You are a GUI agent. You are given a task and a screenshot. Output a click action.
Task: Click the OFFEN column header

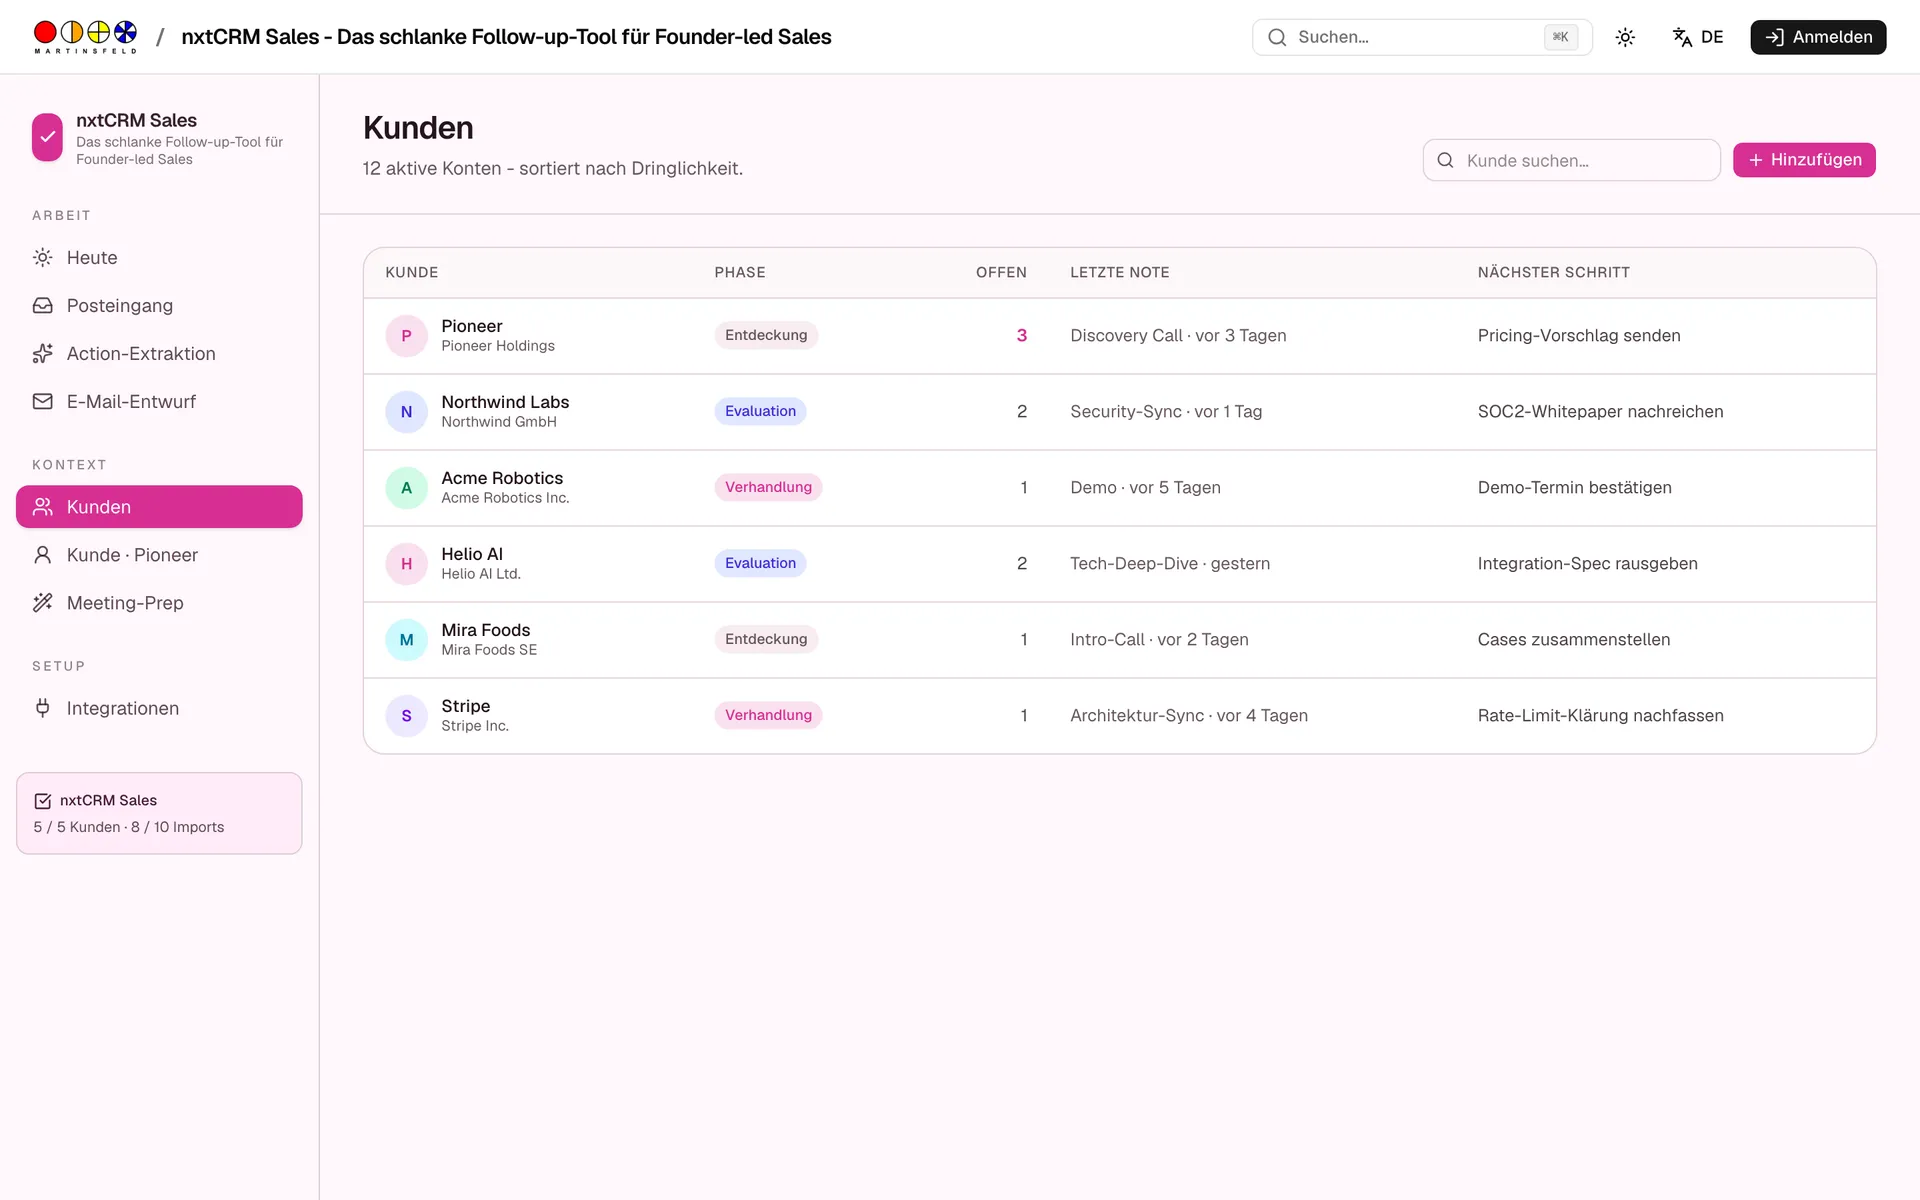point(1001,273)
